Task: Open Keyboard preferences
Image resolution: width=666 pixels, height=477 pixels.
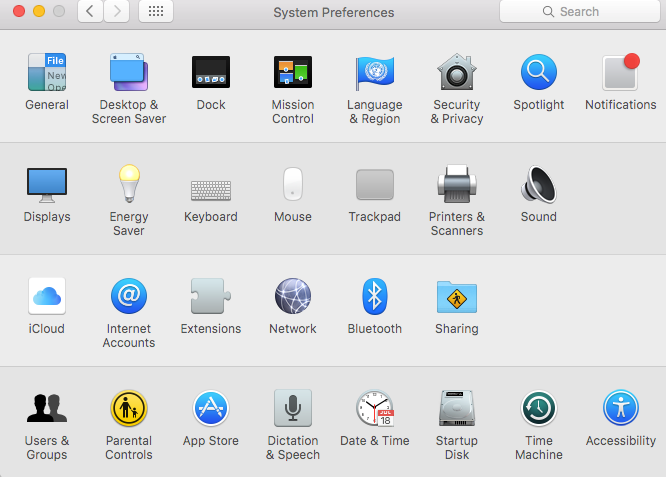Action: 211,190
